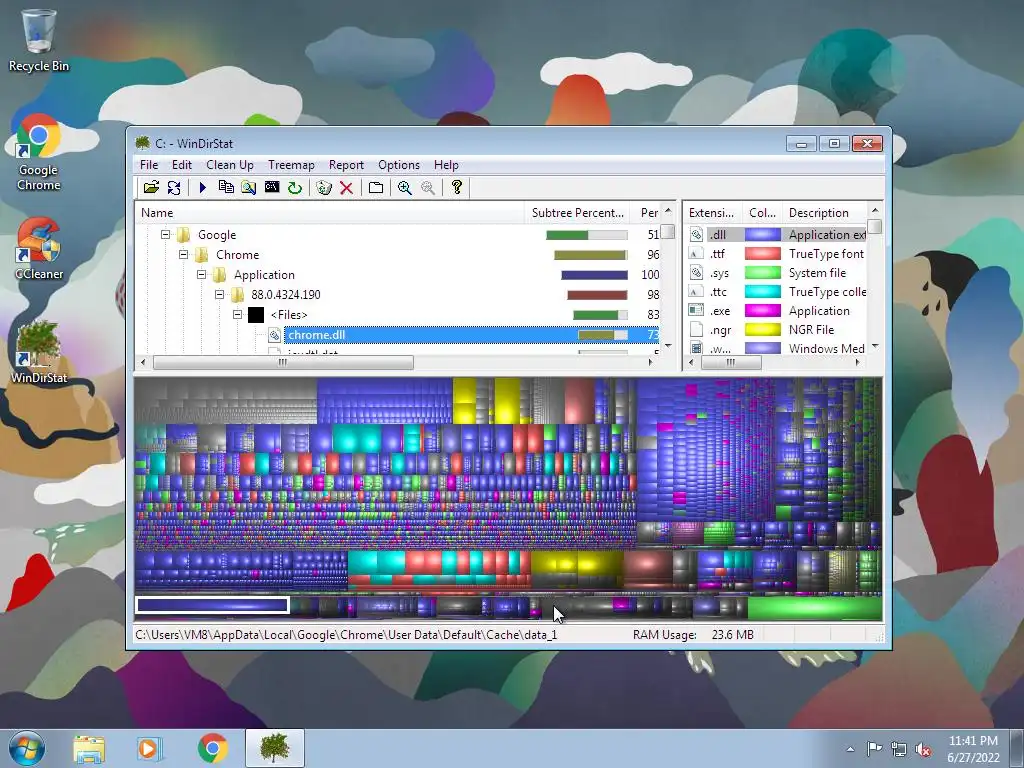
Task: Click the white folder outline toolbar icon
Action: [x=376, y=188]
